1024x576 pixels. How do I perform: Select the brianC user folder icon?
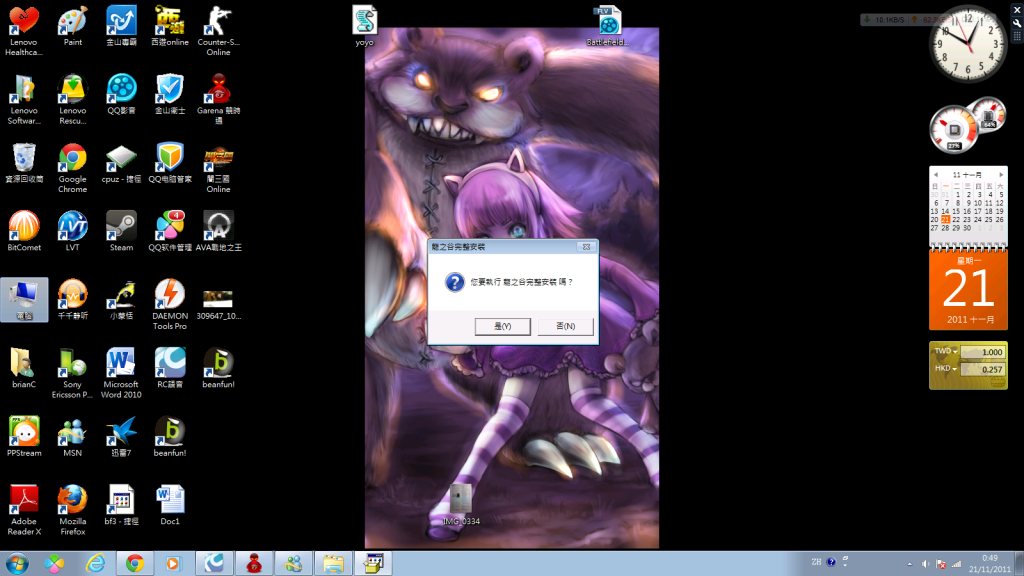[24, 368]
